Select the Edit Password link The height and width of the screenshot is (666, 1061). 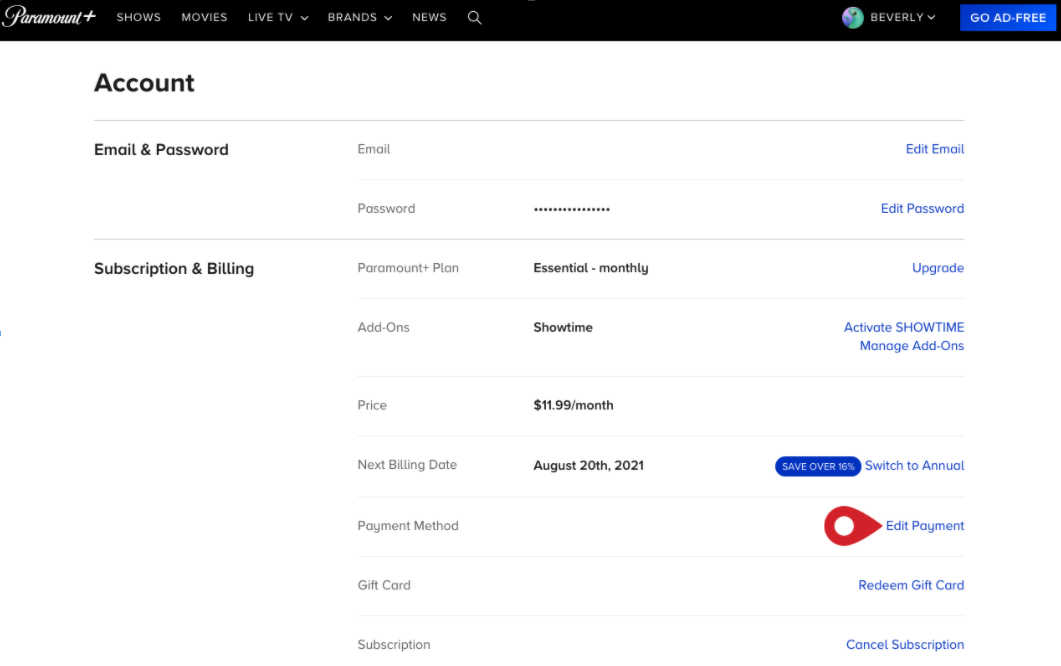(922, 209)
